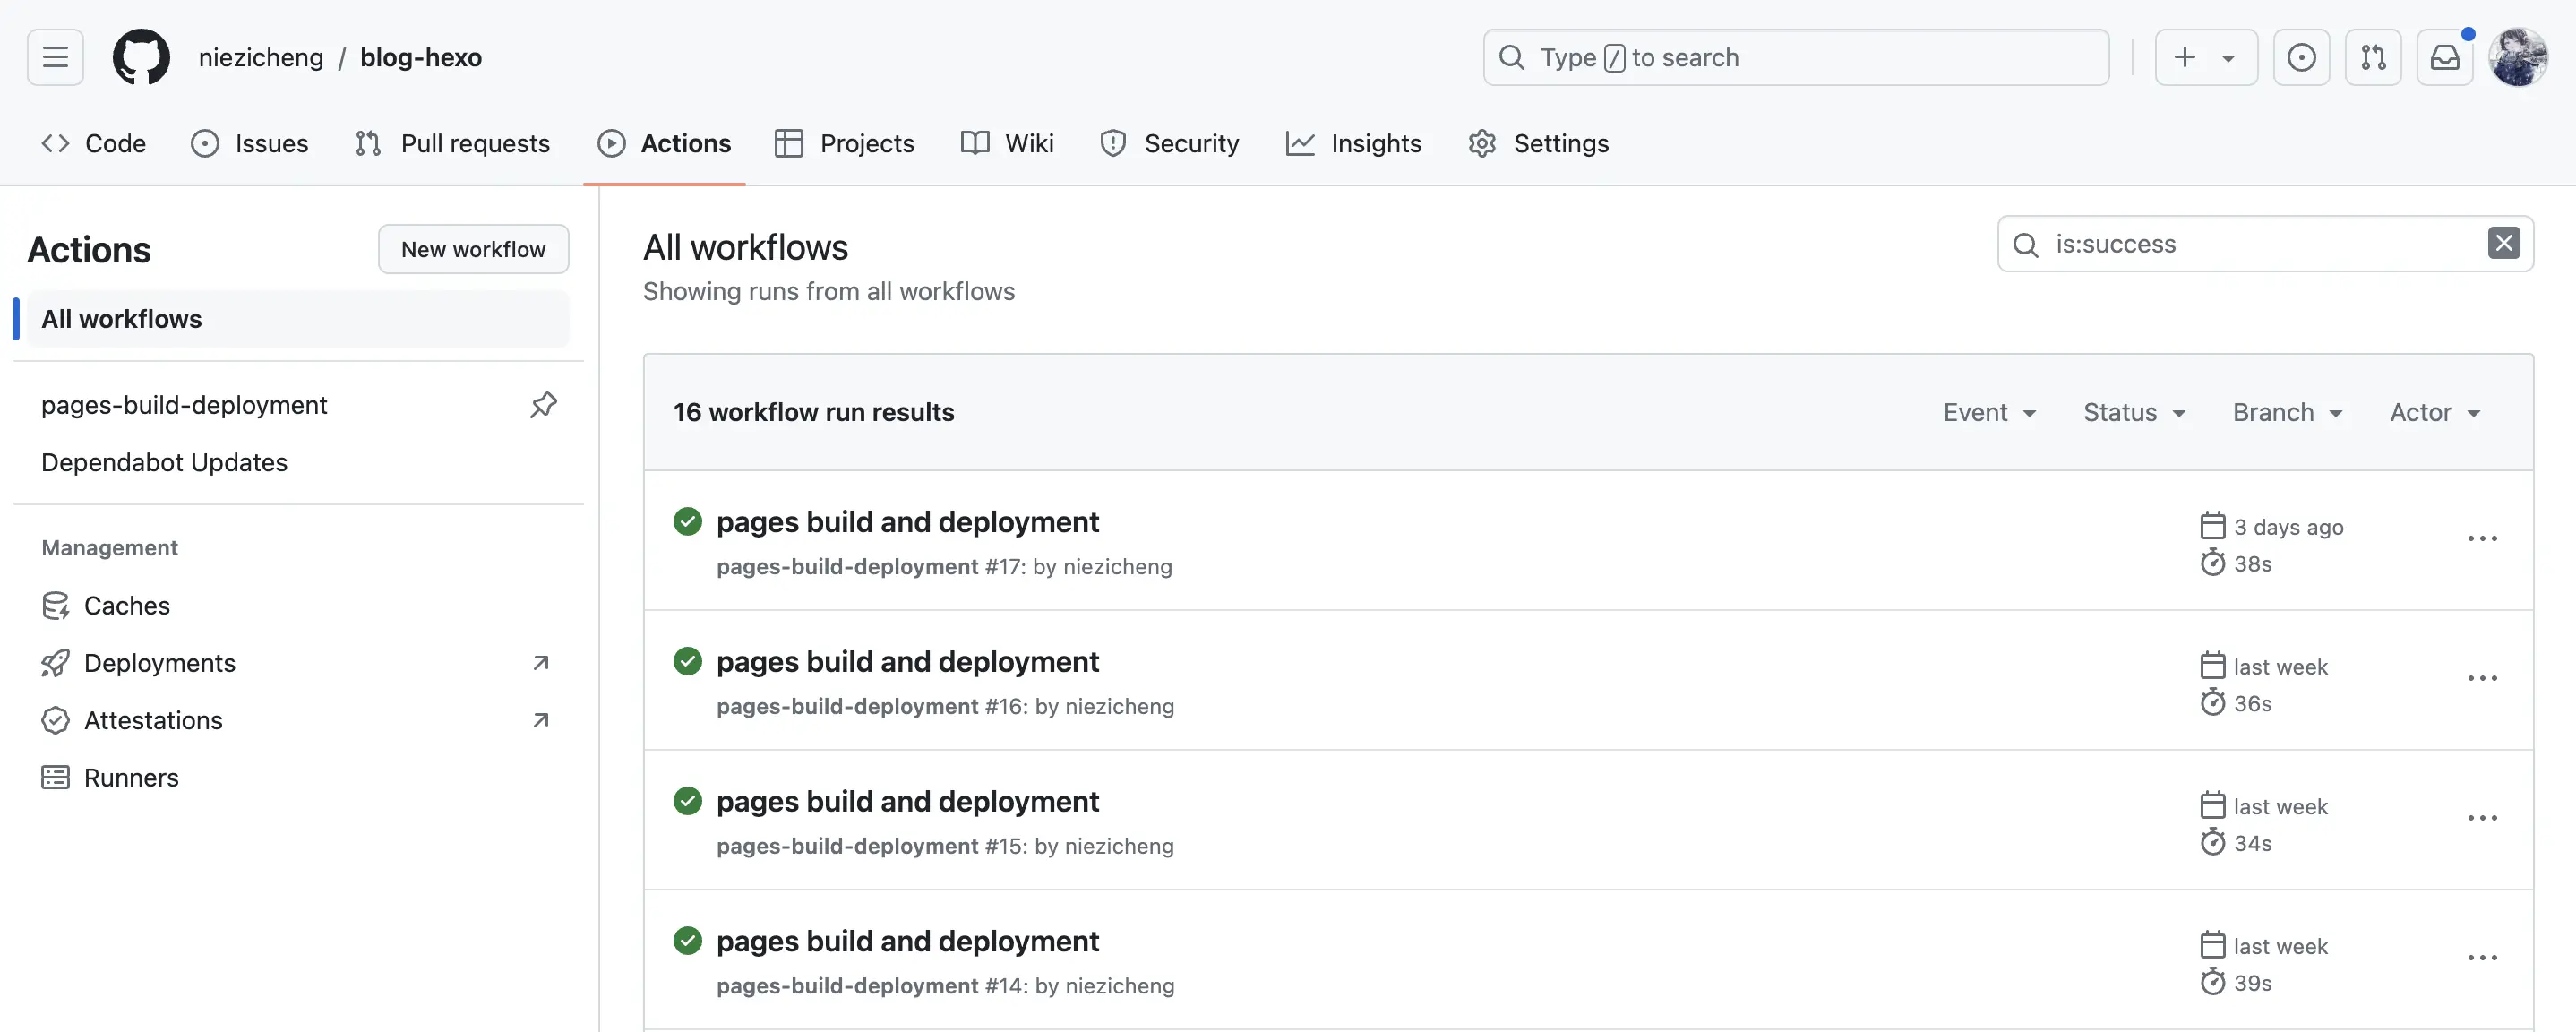The image size is (2576, 1032).
Task: Switch to the Insights tab
Action: tap(1354, 143)
